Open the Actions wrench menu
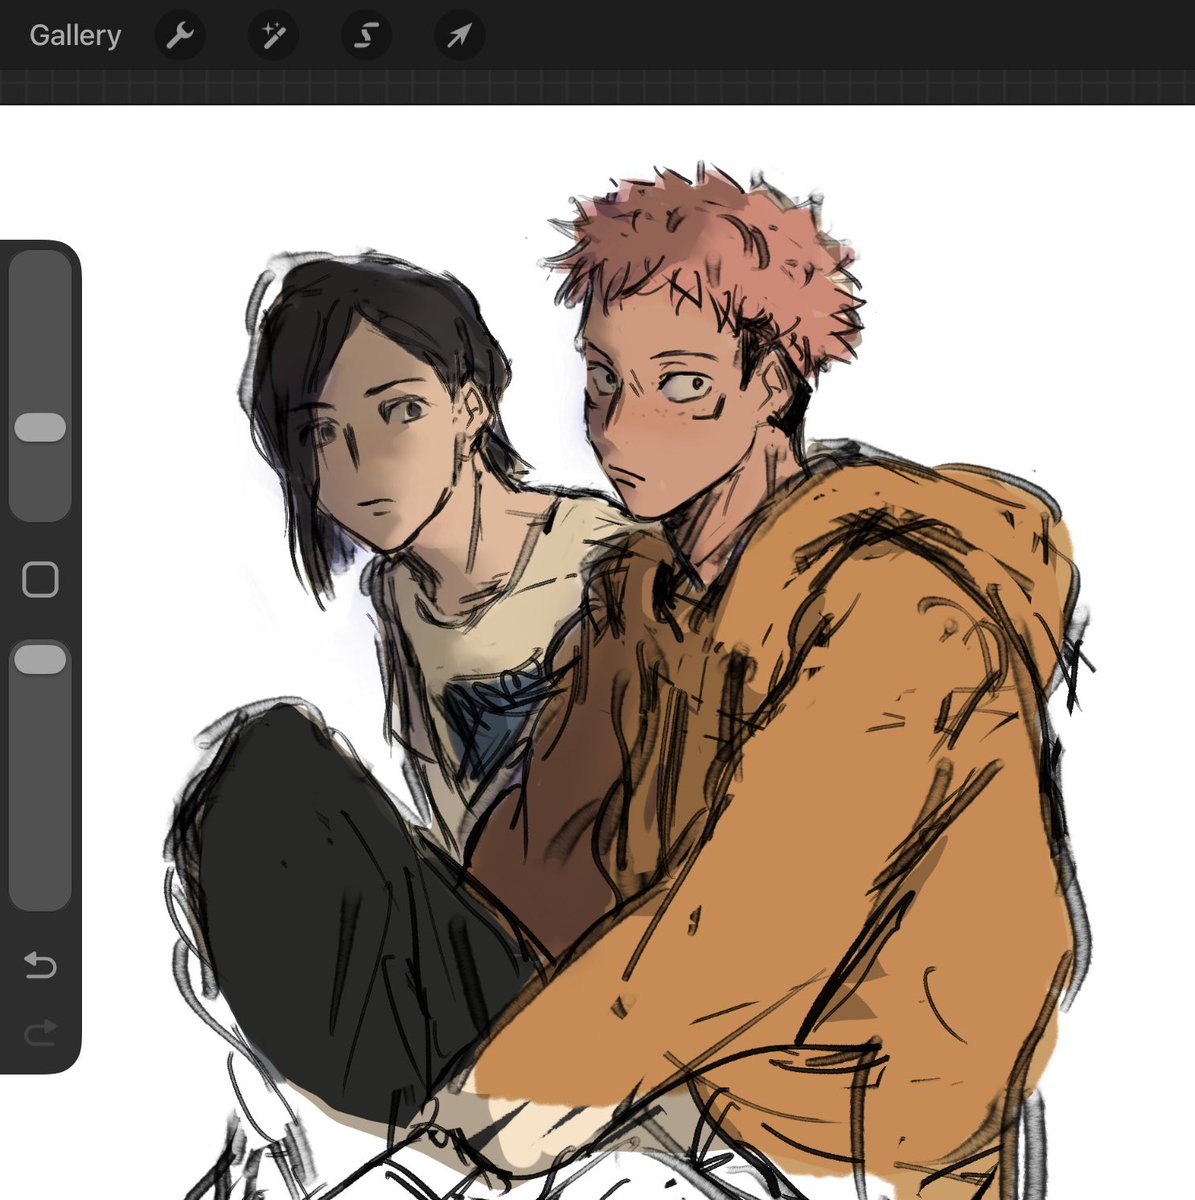Viewport: 1195px width, 1200px height. (x=180, y=36)
